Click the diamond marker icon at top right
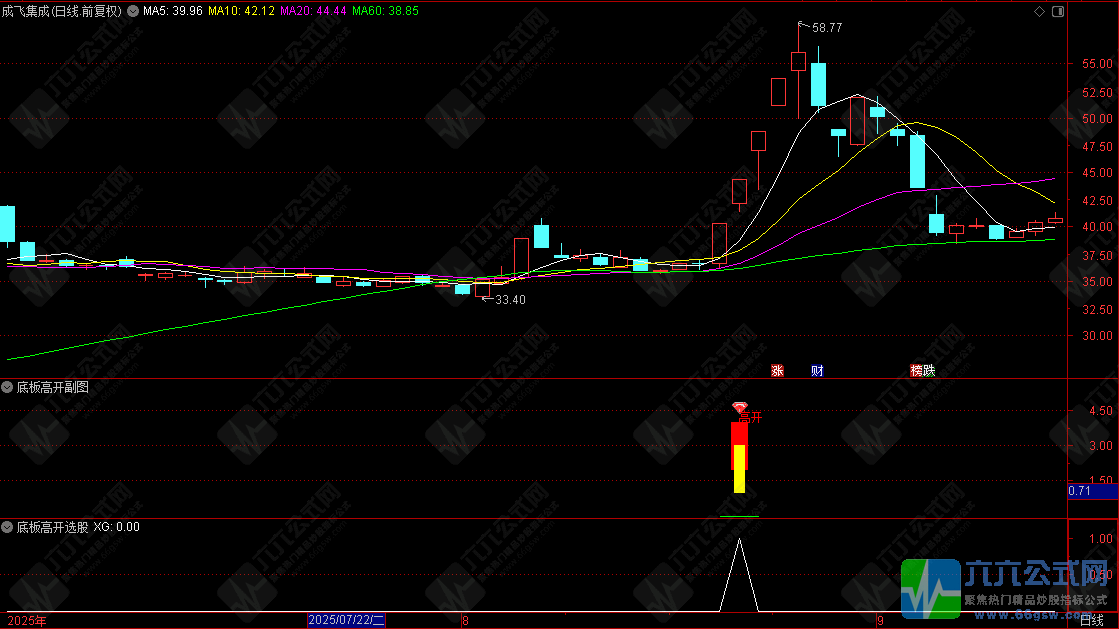The width and height of the screenshot is (1119, 629). click(x=1039, y=11)
